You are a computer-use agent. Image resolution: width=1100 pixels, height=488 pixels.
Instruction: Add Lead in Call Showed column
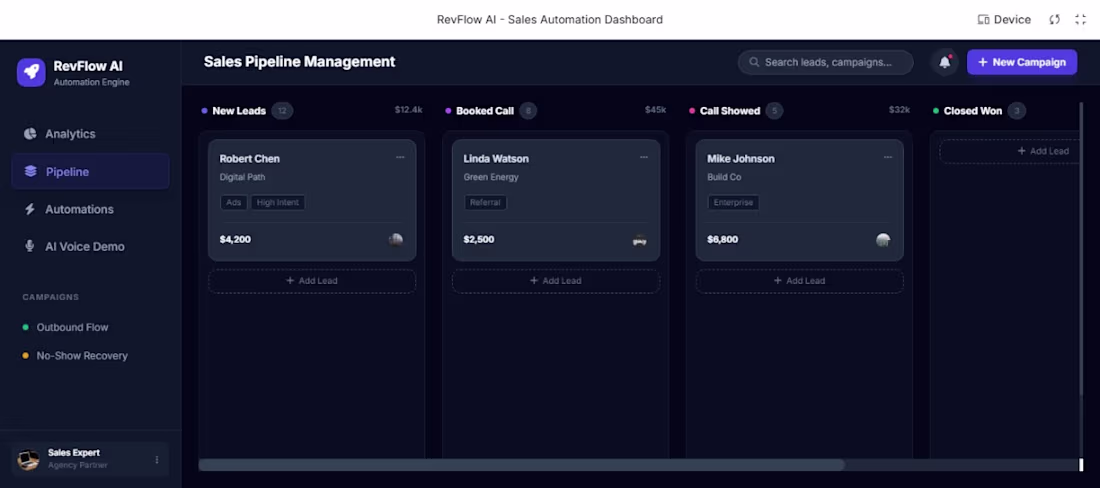pyautogui.click(x=799, y=280)
